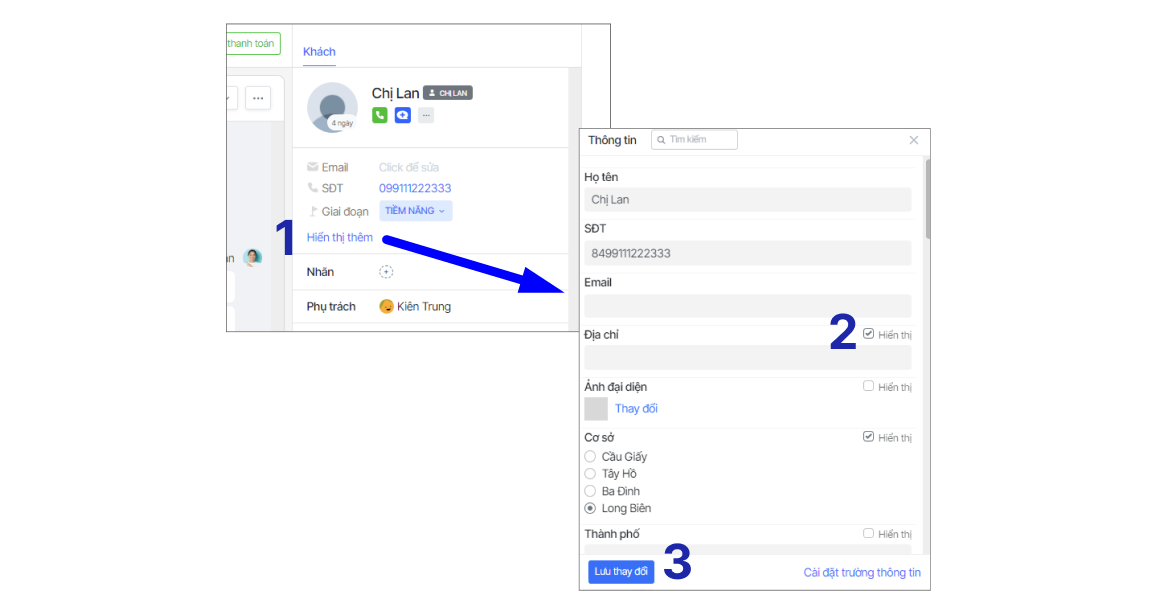1172x615 pixels.
Task: Click the Kiên Trung assignee avatar
Action: click(387, 307)
